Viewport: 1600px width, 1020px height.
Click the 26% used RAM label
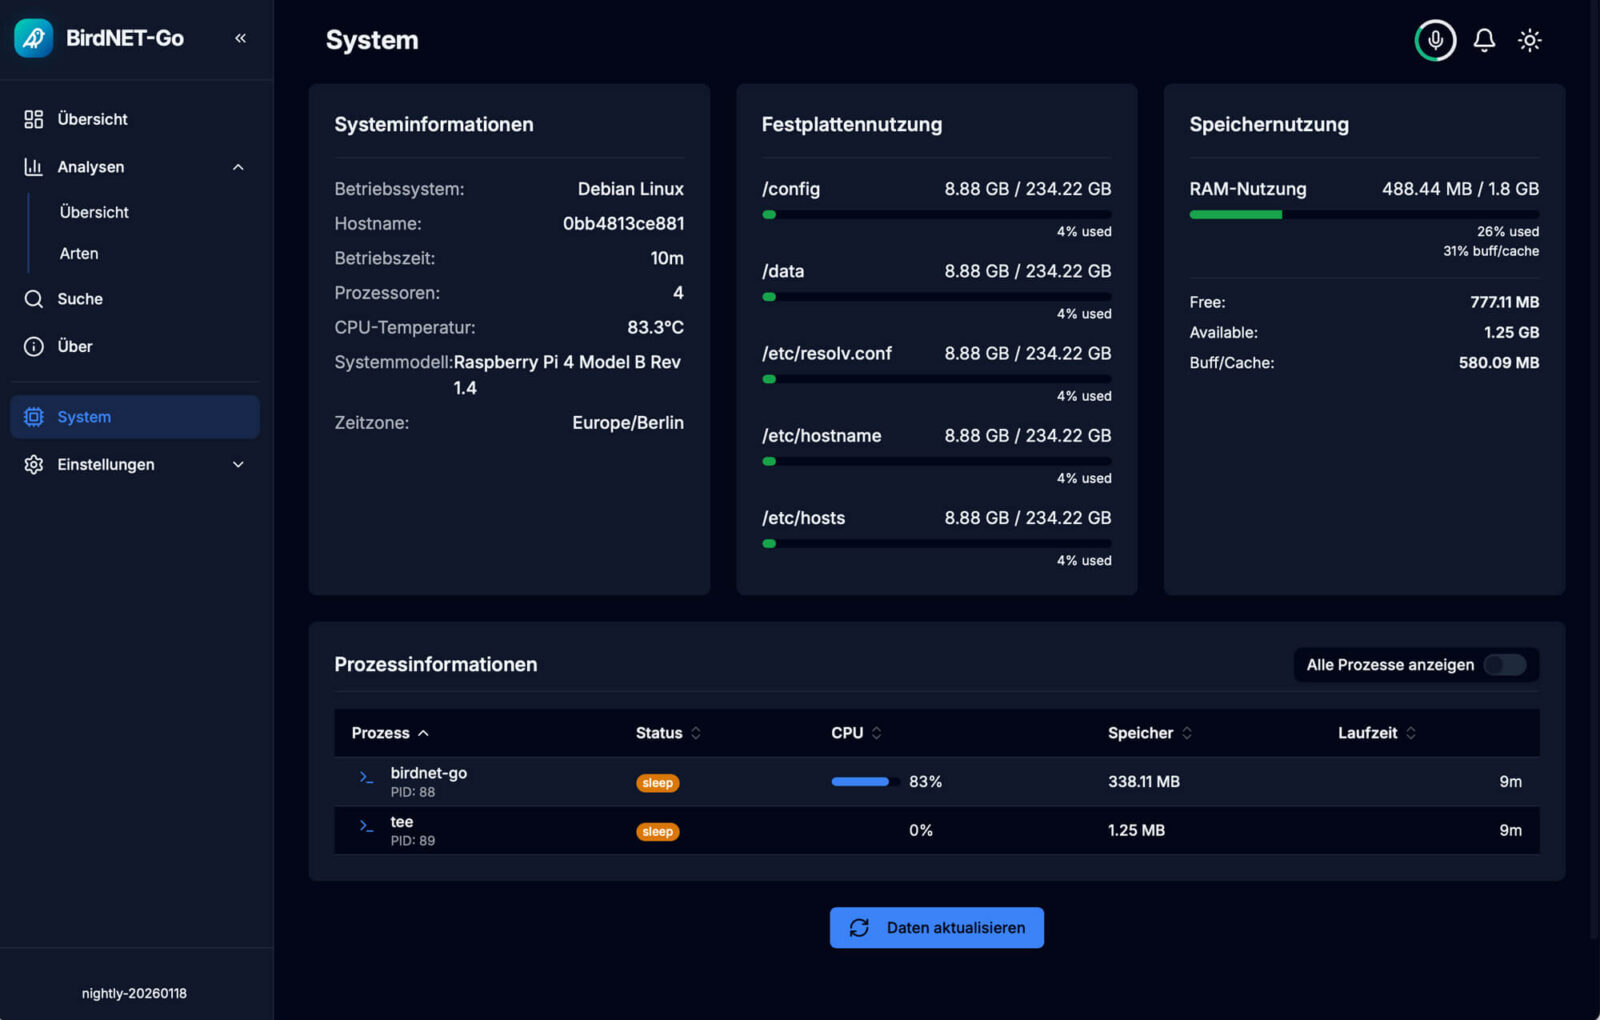[x=1508, y=232]
